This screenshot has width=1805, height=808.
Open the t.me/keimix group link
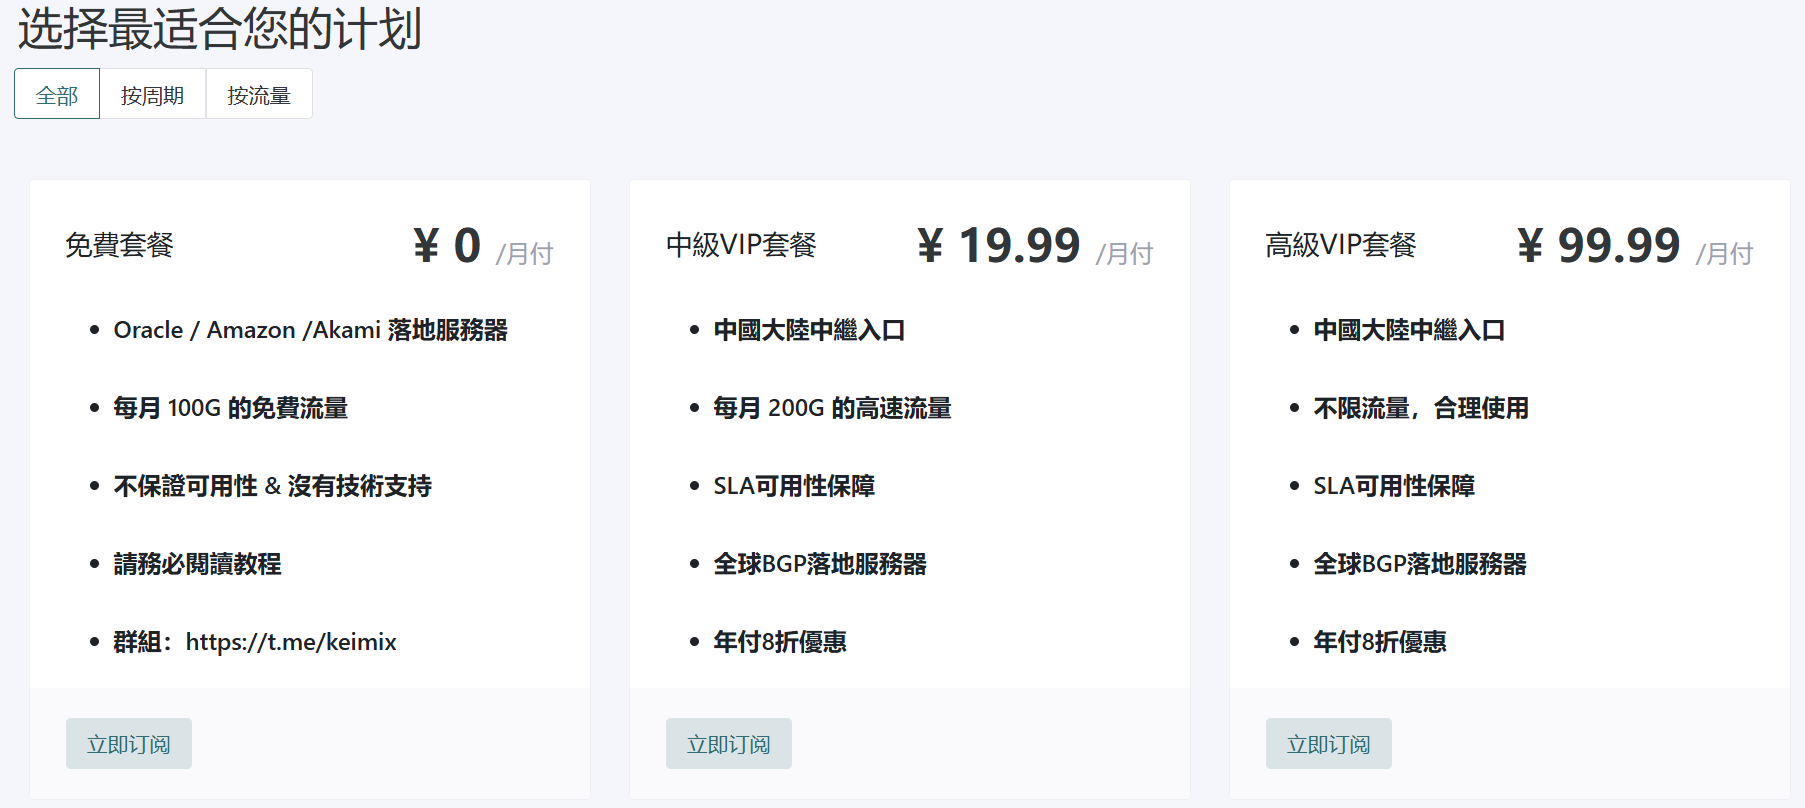pos(291,642)
